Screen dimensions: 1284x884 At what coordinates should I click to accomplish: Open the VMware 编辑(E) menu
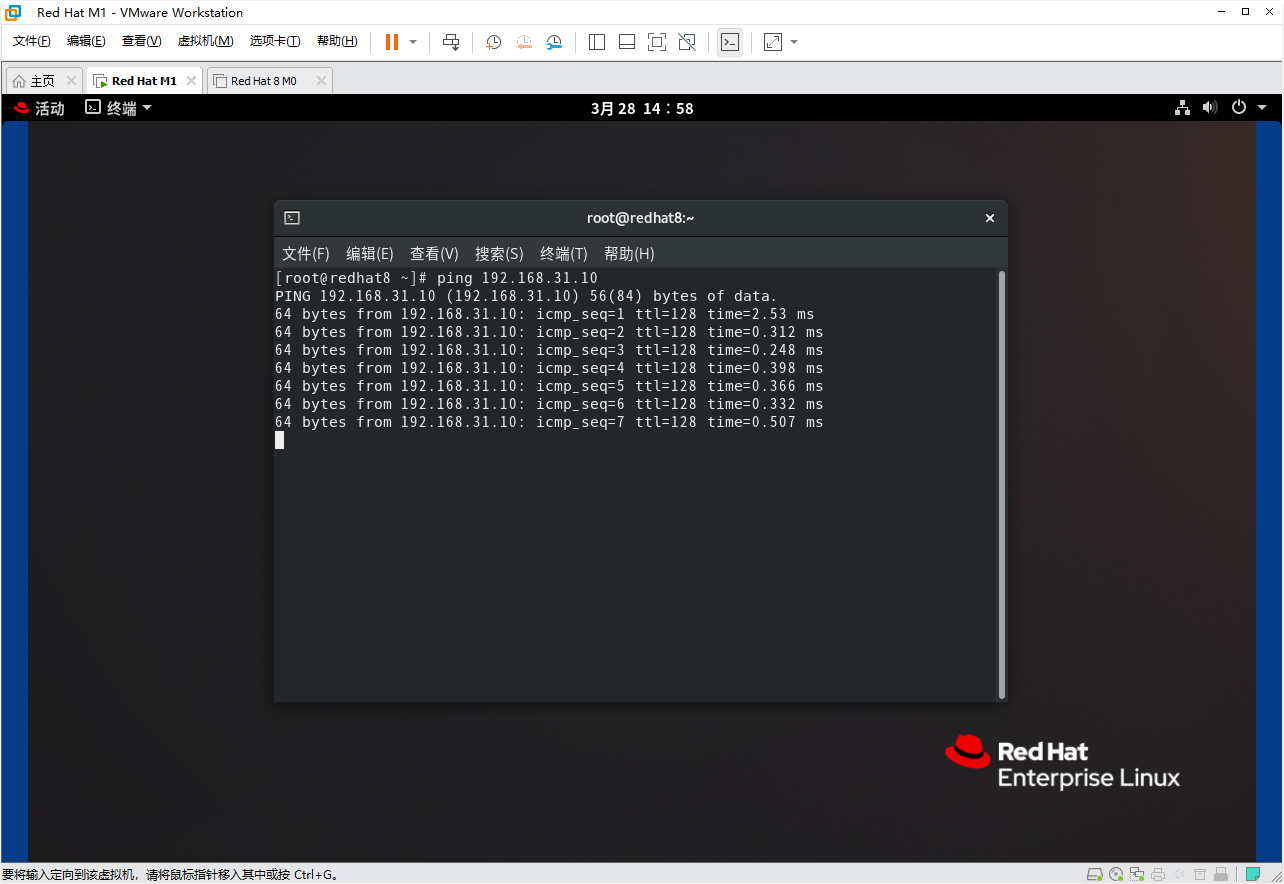point(86,41)
